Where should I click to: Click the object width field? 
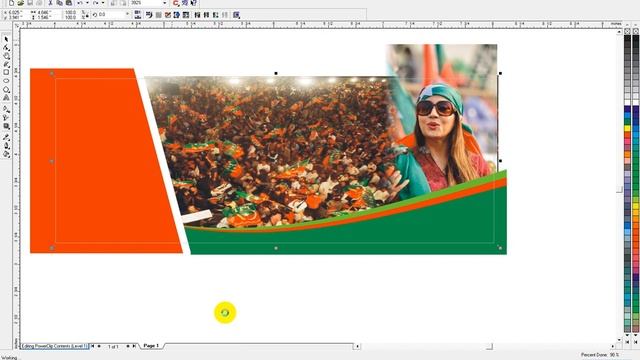coord(44,13)
